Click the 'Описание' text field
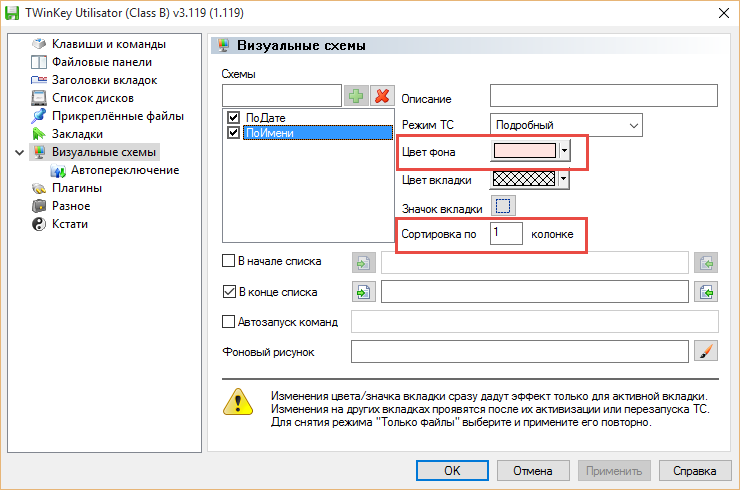The image size is (740, 490). pyautogui.click(x=604, y=96)
